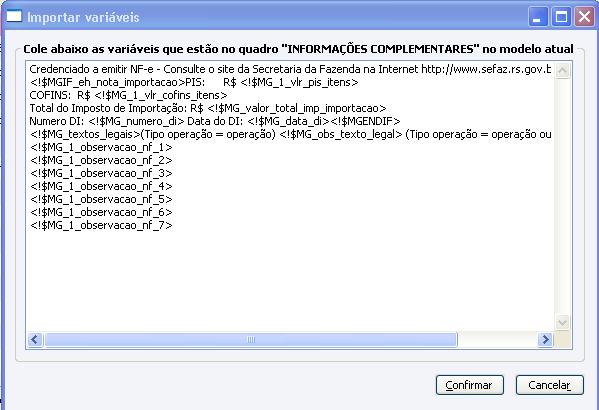Click the line <!$MG_1_observacao_nf_5>
The height and width of the screenshot is (410, 599).
101,199
